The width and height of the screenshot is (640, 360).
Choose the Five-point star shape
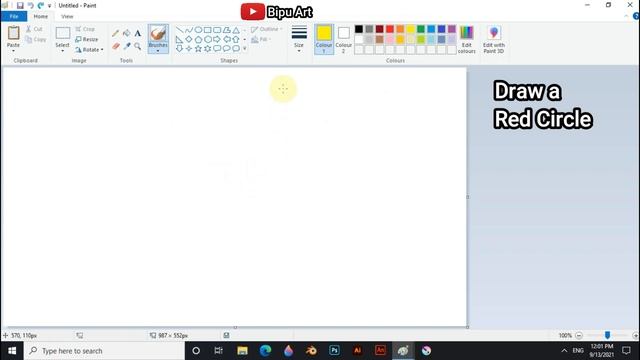click(198, 49)
